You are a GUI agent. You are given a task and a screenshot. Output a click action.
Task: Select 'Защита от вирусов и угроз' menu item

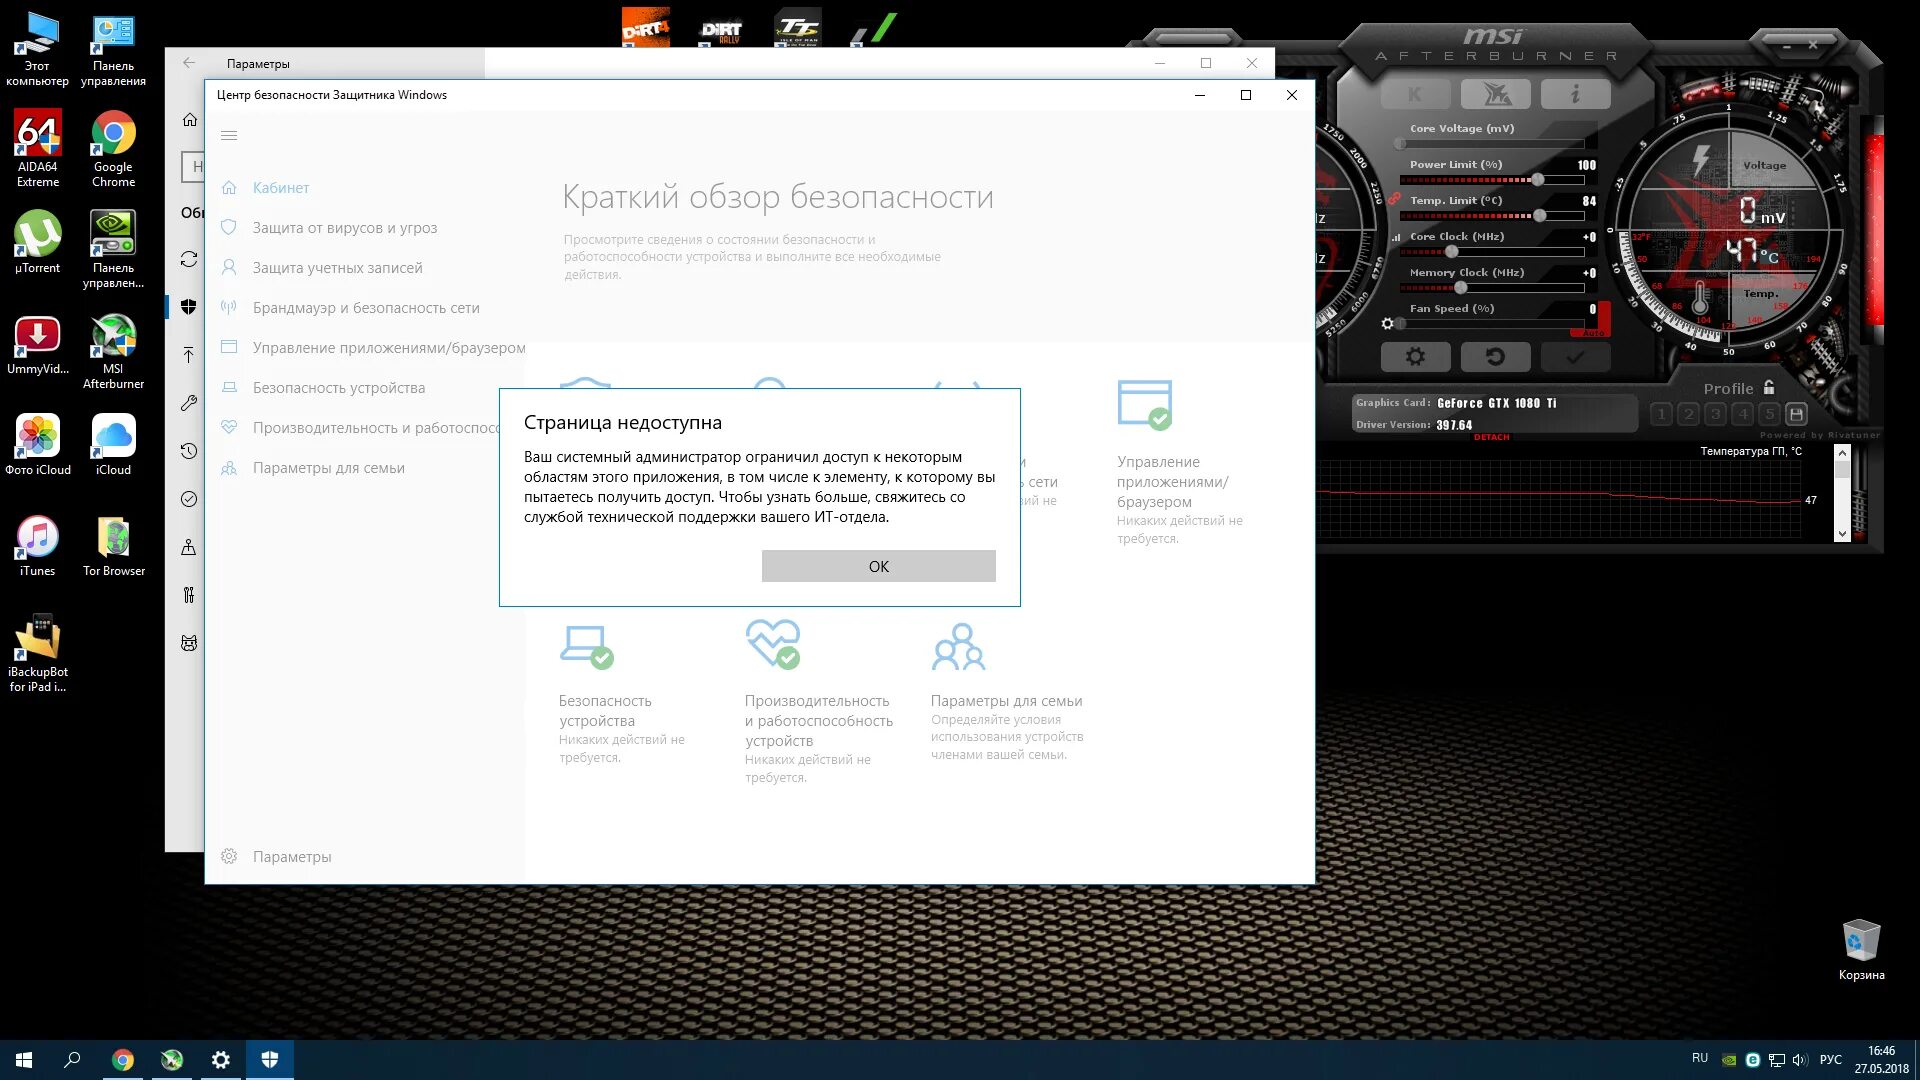pyautogui.click(x=344, y=228)
